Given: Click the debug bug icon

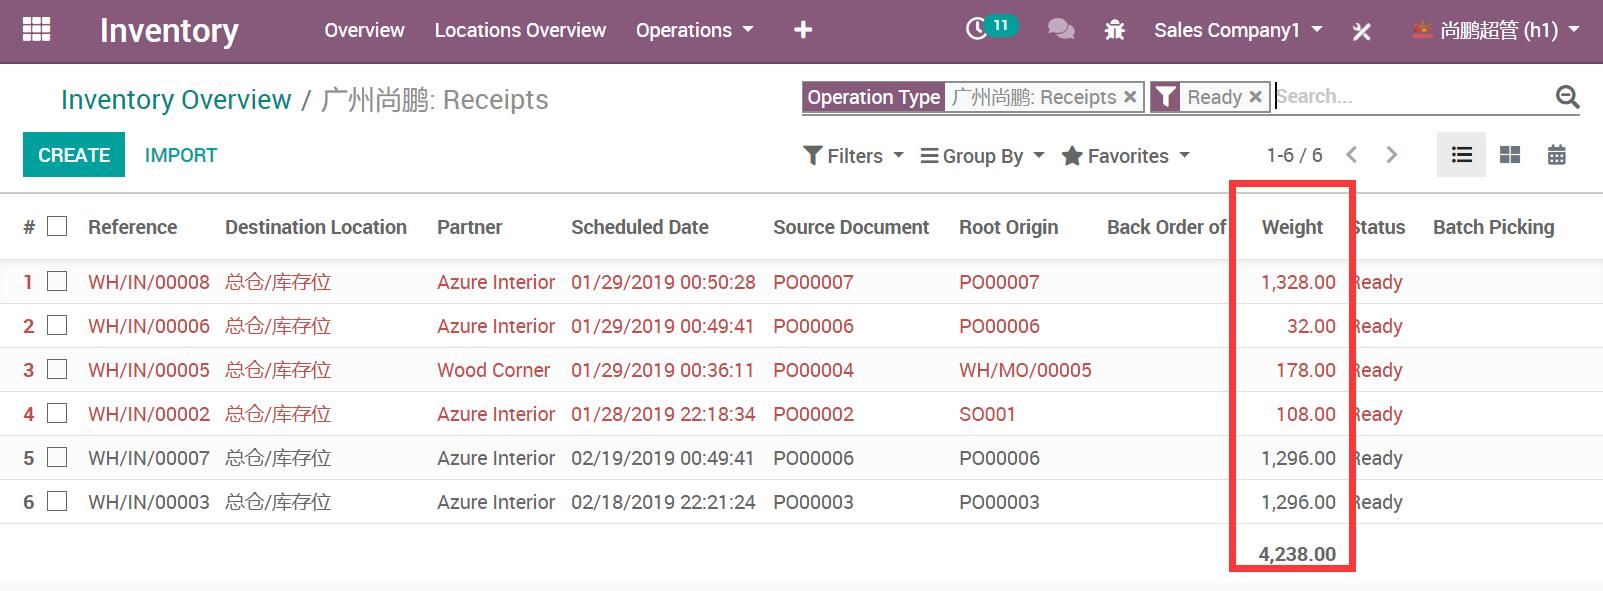Looking at the screenshot, I should click(x=1114, y=31).
